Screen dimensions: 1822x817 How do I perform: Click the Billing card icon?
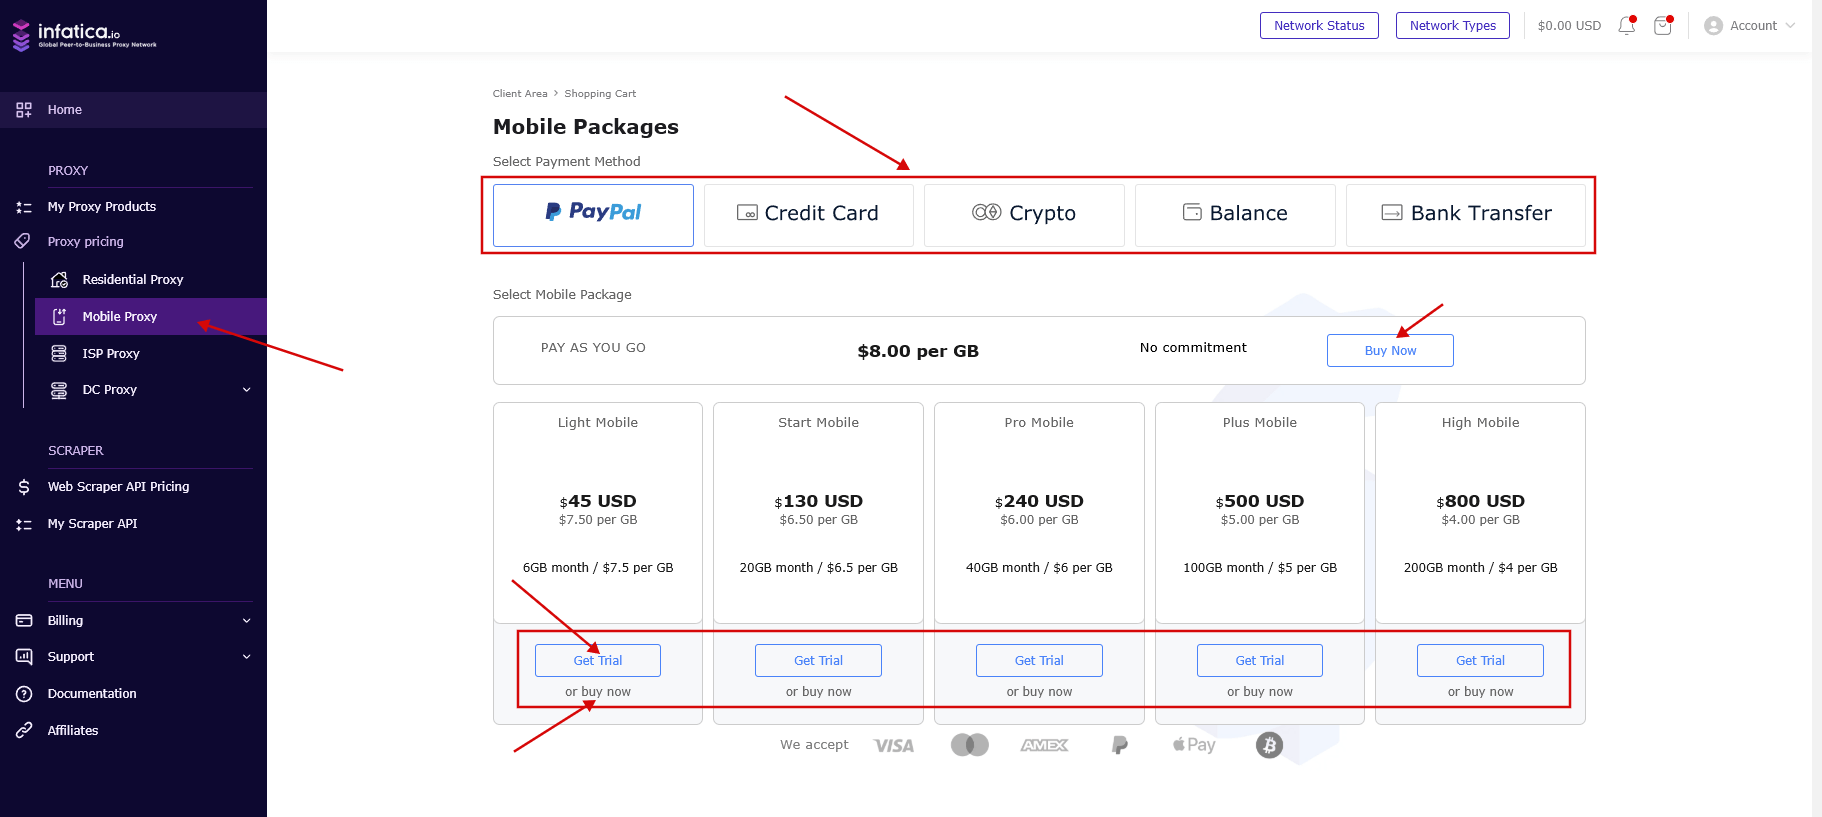pos(24,621)
